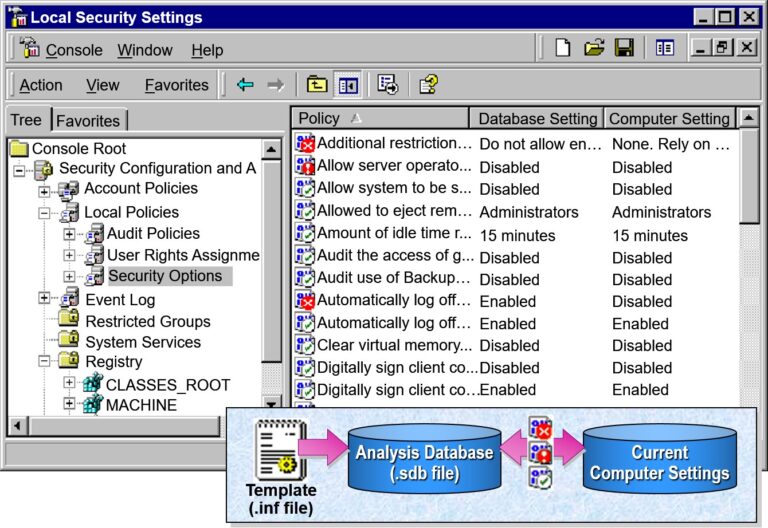768x528 pixels.
Task: Click policy list scrollbar up arrow
Action: (748, 118)
